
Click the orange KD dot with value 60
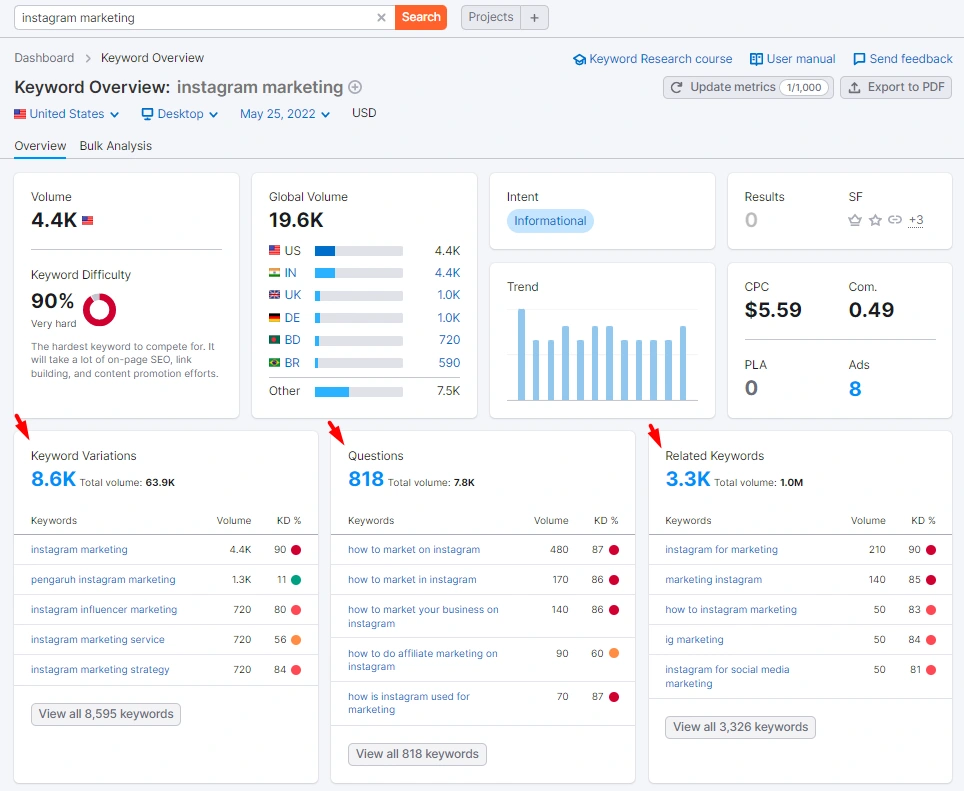click(x=614, y=653)
